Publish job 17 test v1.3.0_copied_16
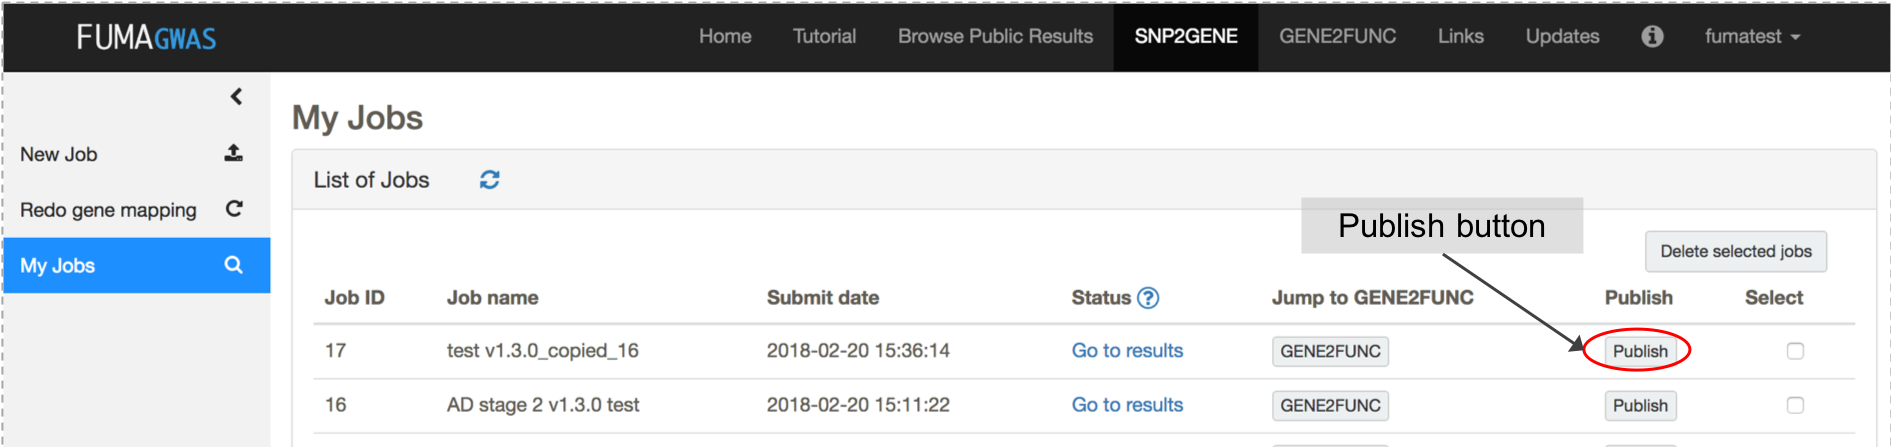Image resolution: width=1891 pixels, height=447 pixels. [1640, 351]
